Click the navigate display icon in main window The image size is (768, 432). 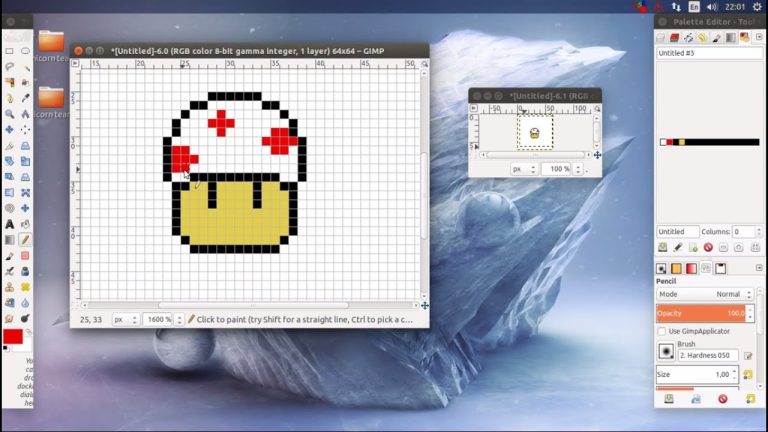(x=425, y=306)
